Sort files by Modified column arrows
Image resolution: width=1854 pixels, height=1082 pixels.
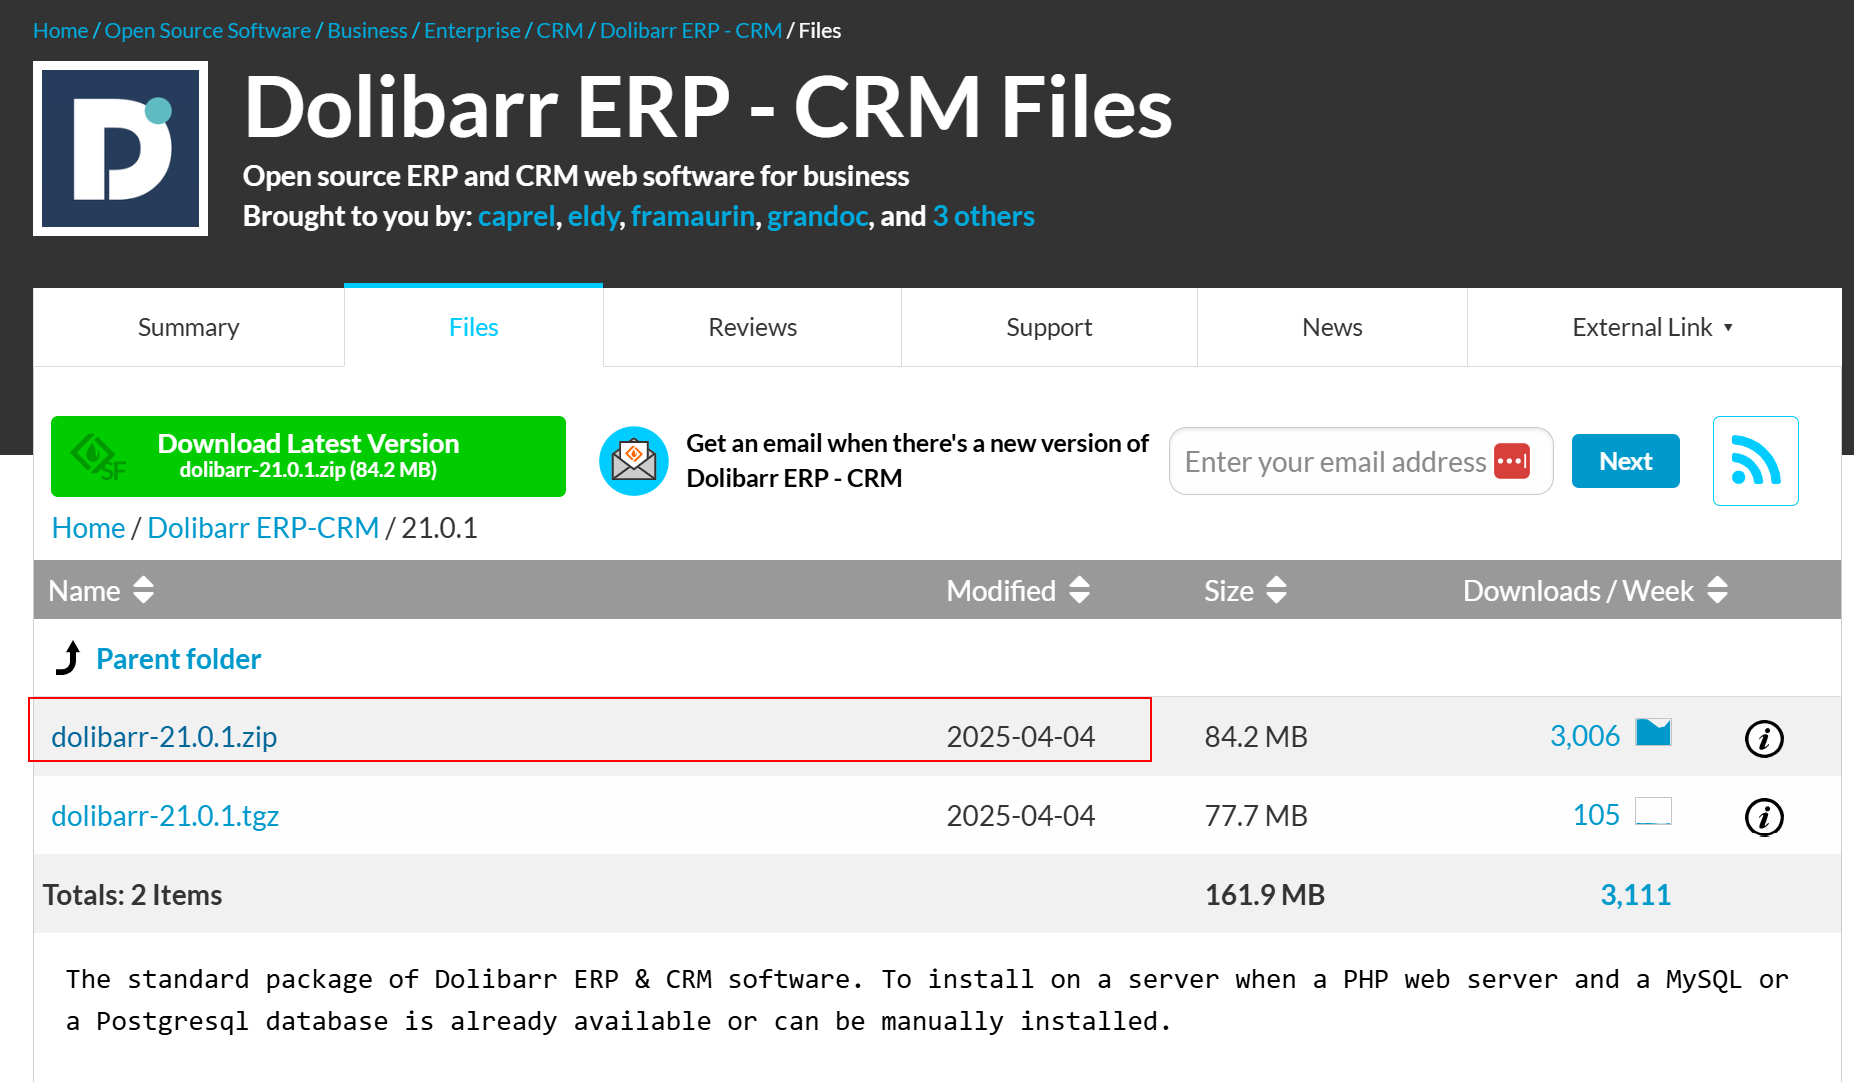tap(1079, 590)
